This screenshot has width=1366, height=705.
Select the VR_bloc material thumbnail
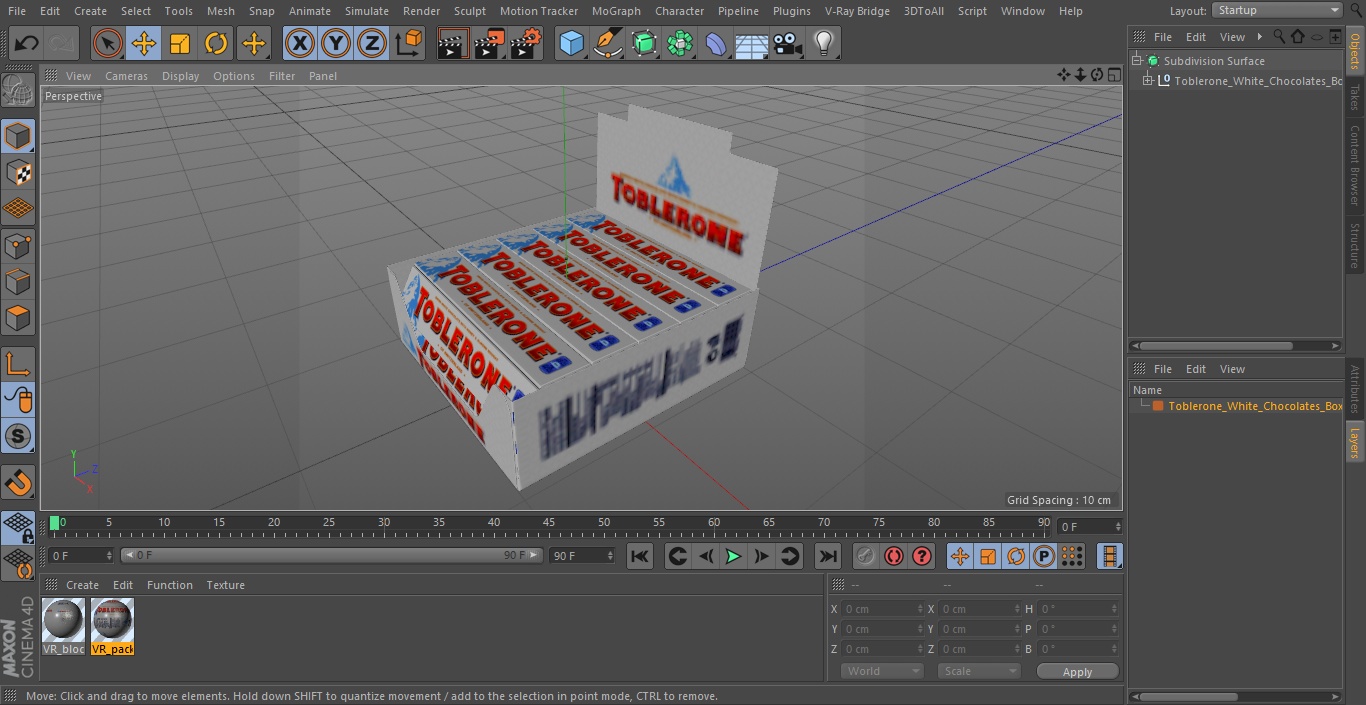click(64, 627)
